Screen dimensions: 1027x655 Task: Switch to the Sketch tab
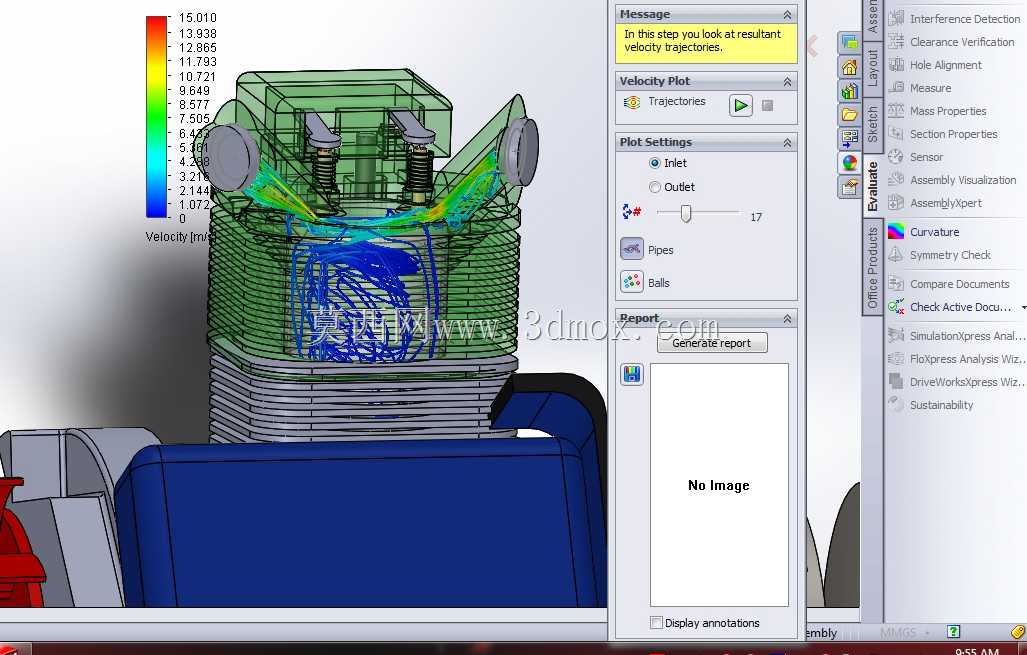[x=872, y=124]
